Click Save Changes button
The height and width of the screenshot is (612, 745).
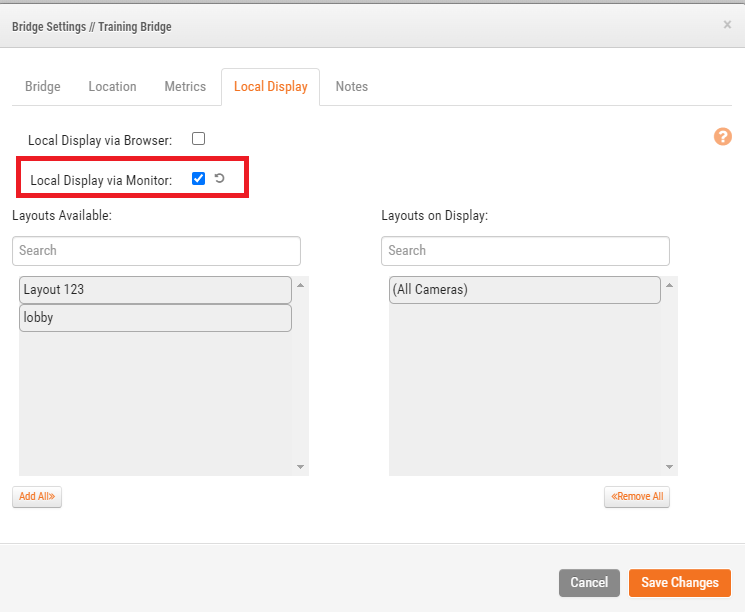coord(679,583)
